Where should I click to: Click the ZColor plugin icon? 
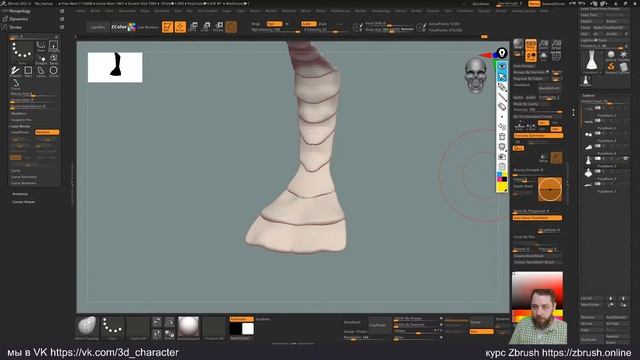(x=123, y=27)
